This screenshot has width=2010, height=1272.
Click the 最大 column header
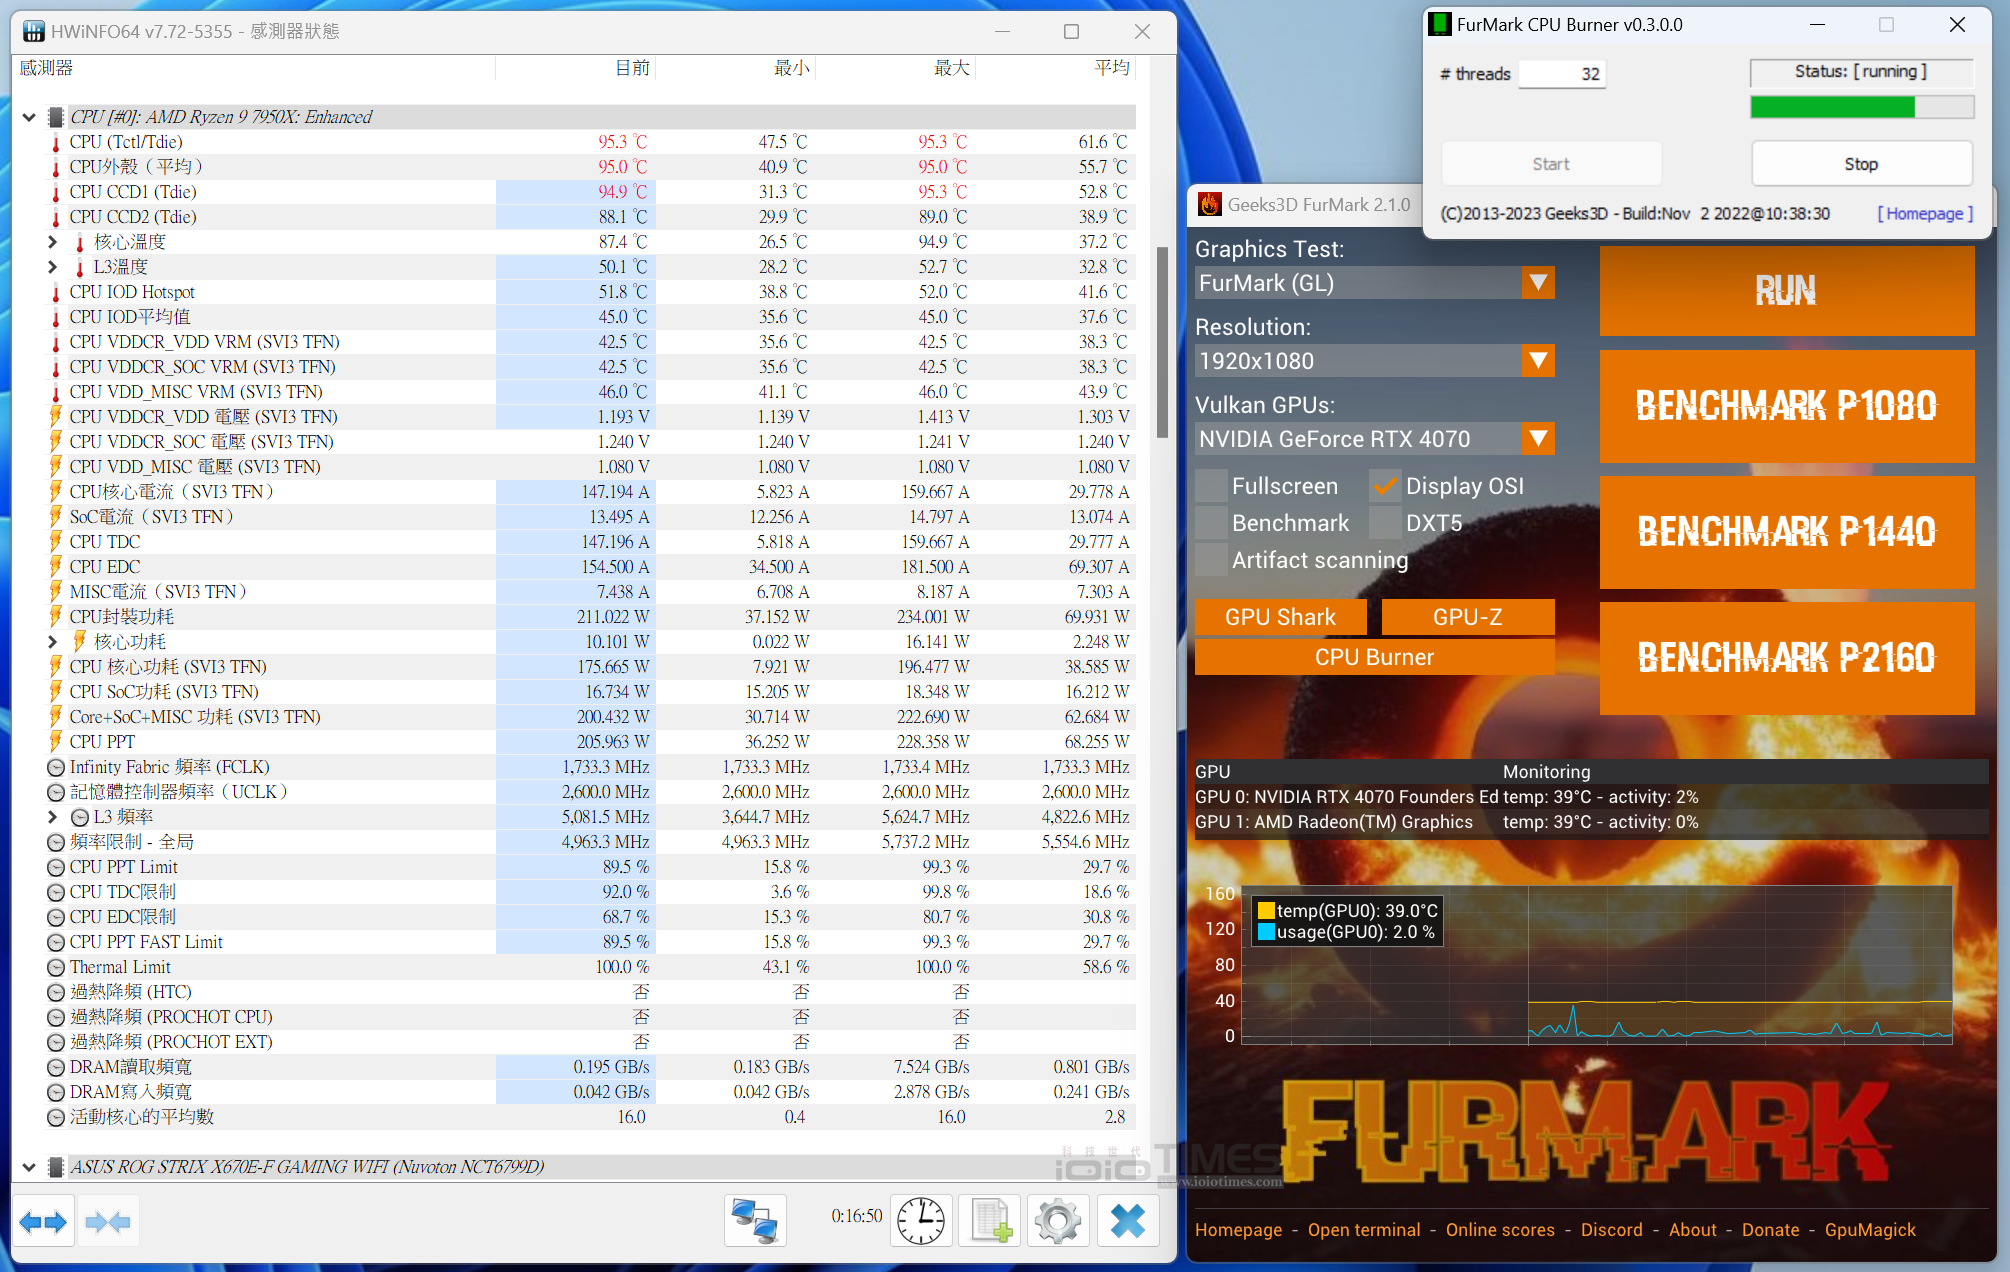point(952,68)
